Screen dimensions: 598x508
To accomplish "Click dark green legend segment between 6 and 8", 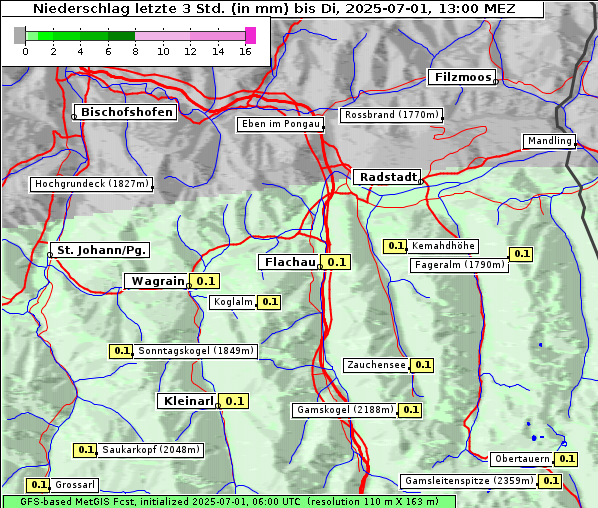I will [x=122, y=36].
